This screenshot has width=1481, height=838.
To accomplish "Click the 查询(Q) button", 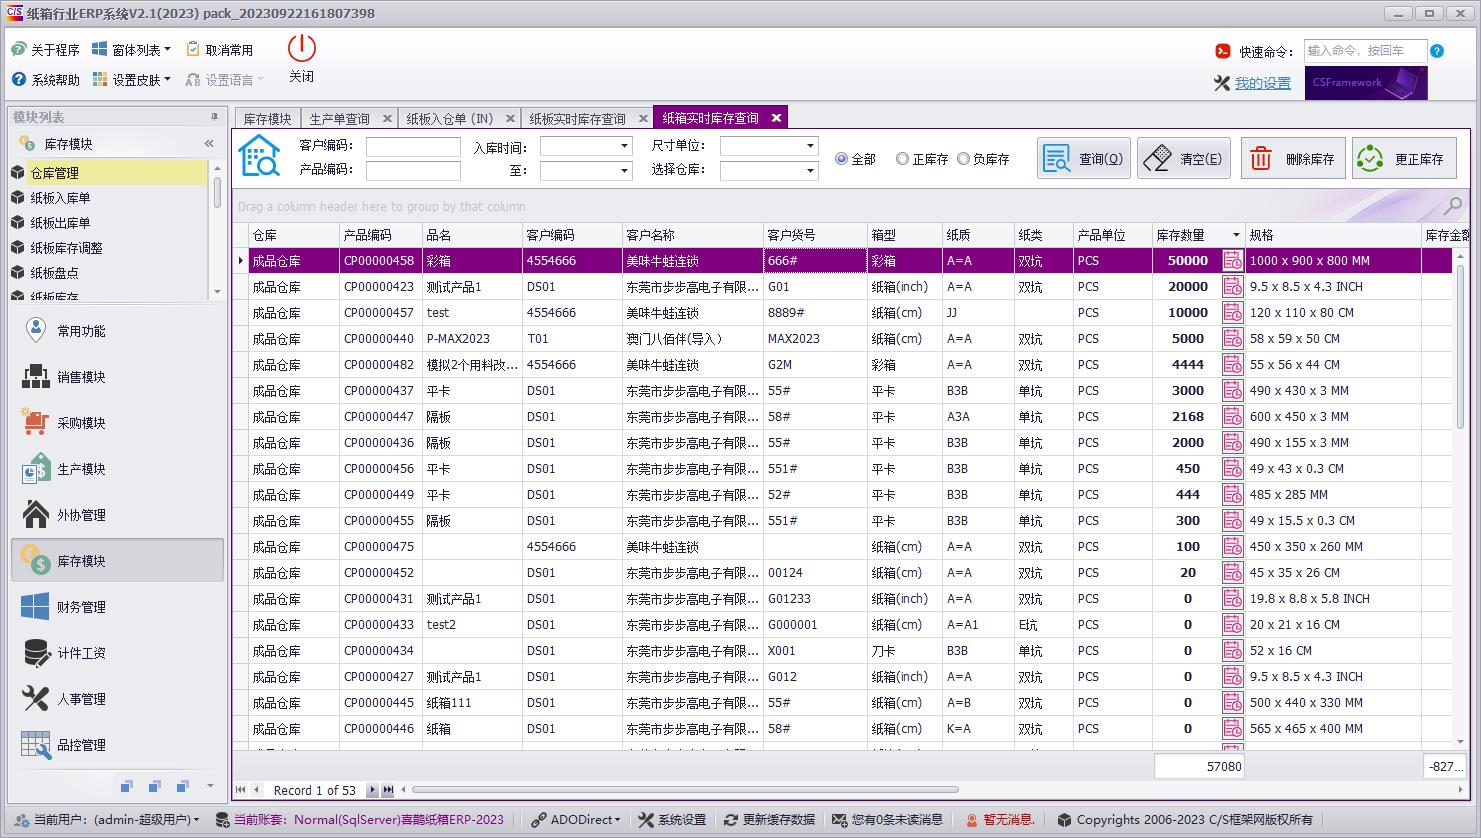I will [1083, 157].
